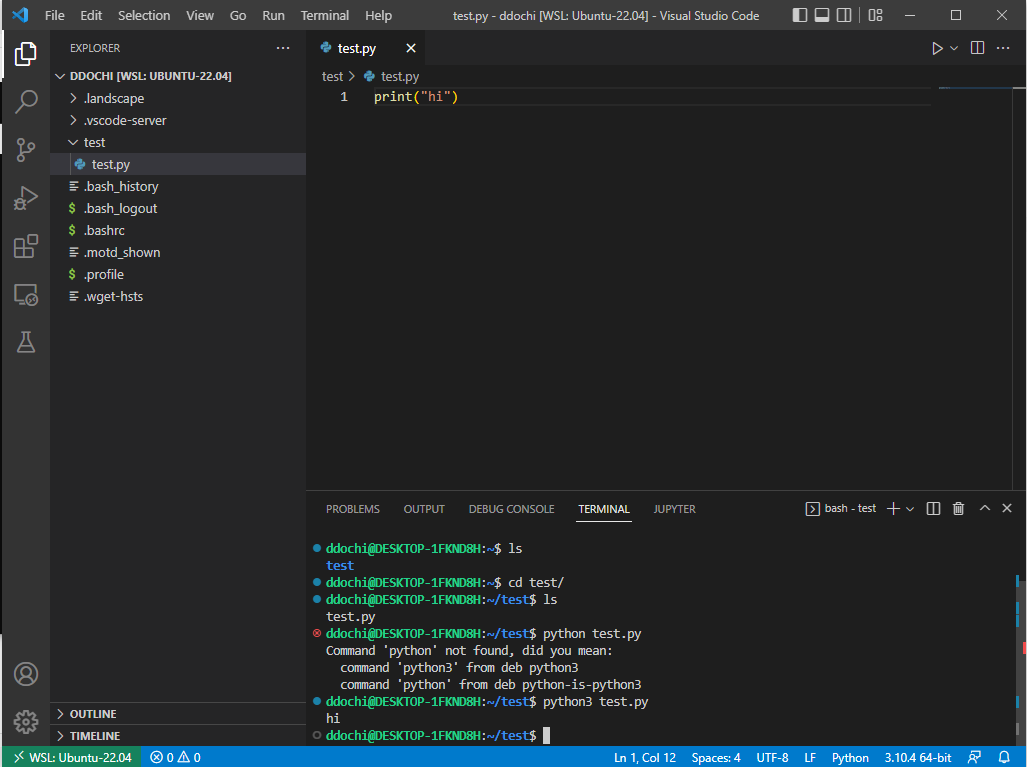Open the Terminal menu
Screen dimensions: 1027x767
(325, 15)
